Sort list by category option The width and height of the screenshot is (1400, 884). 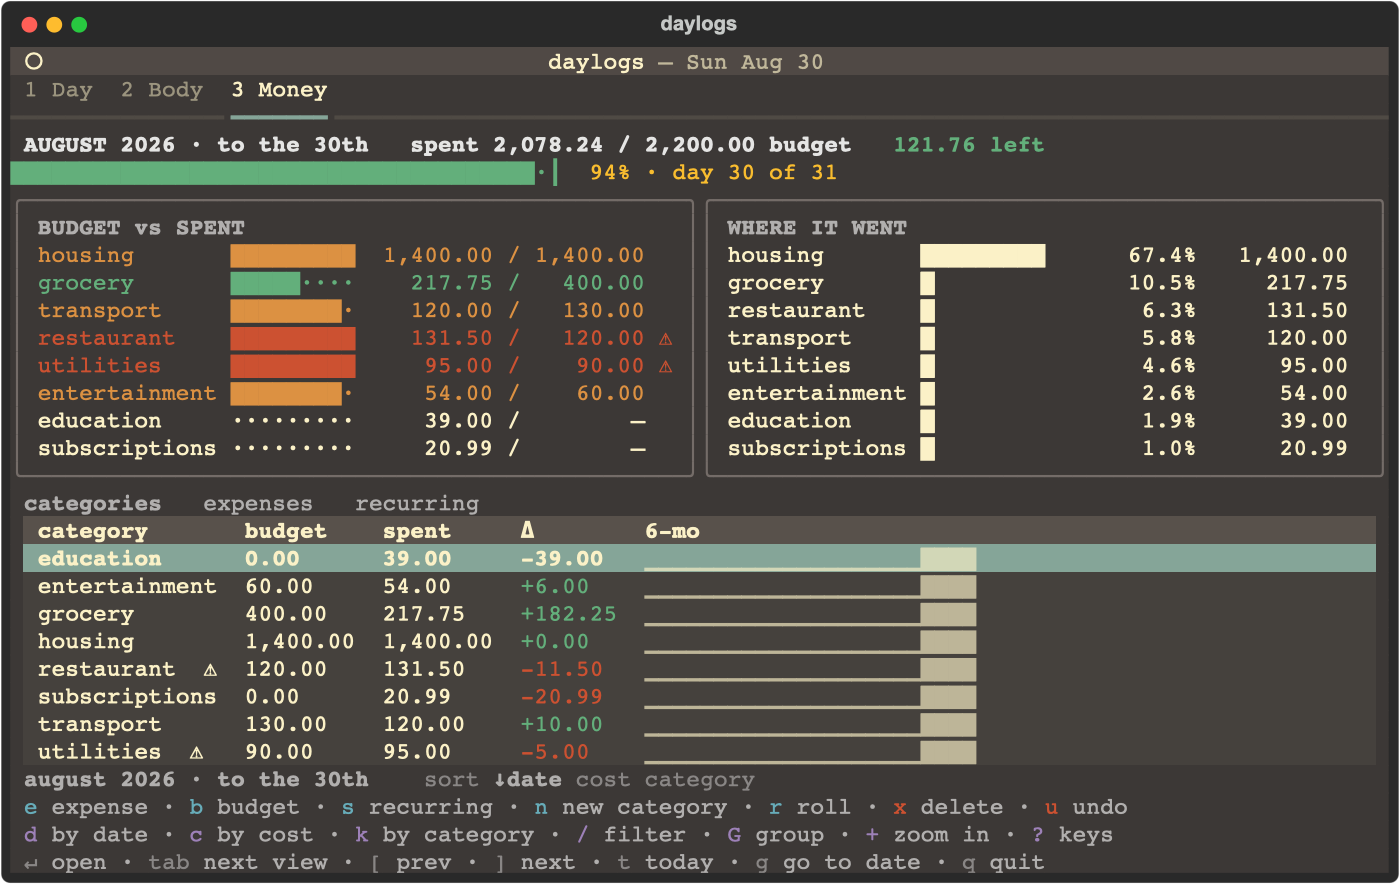(x=699, y=780)
